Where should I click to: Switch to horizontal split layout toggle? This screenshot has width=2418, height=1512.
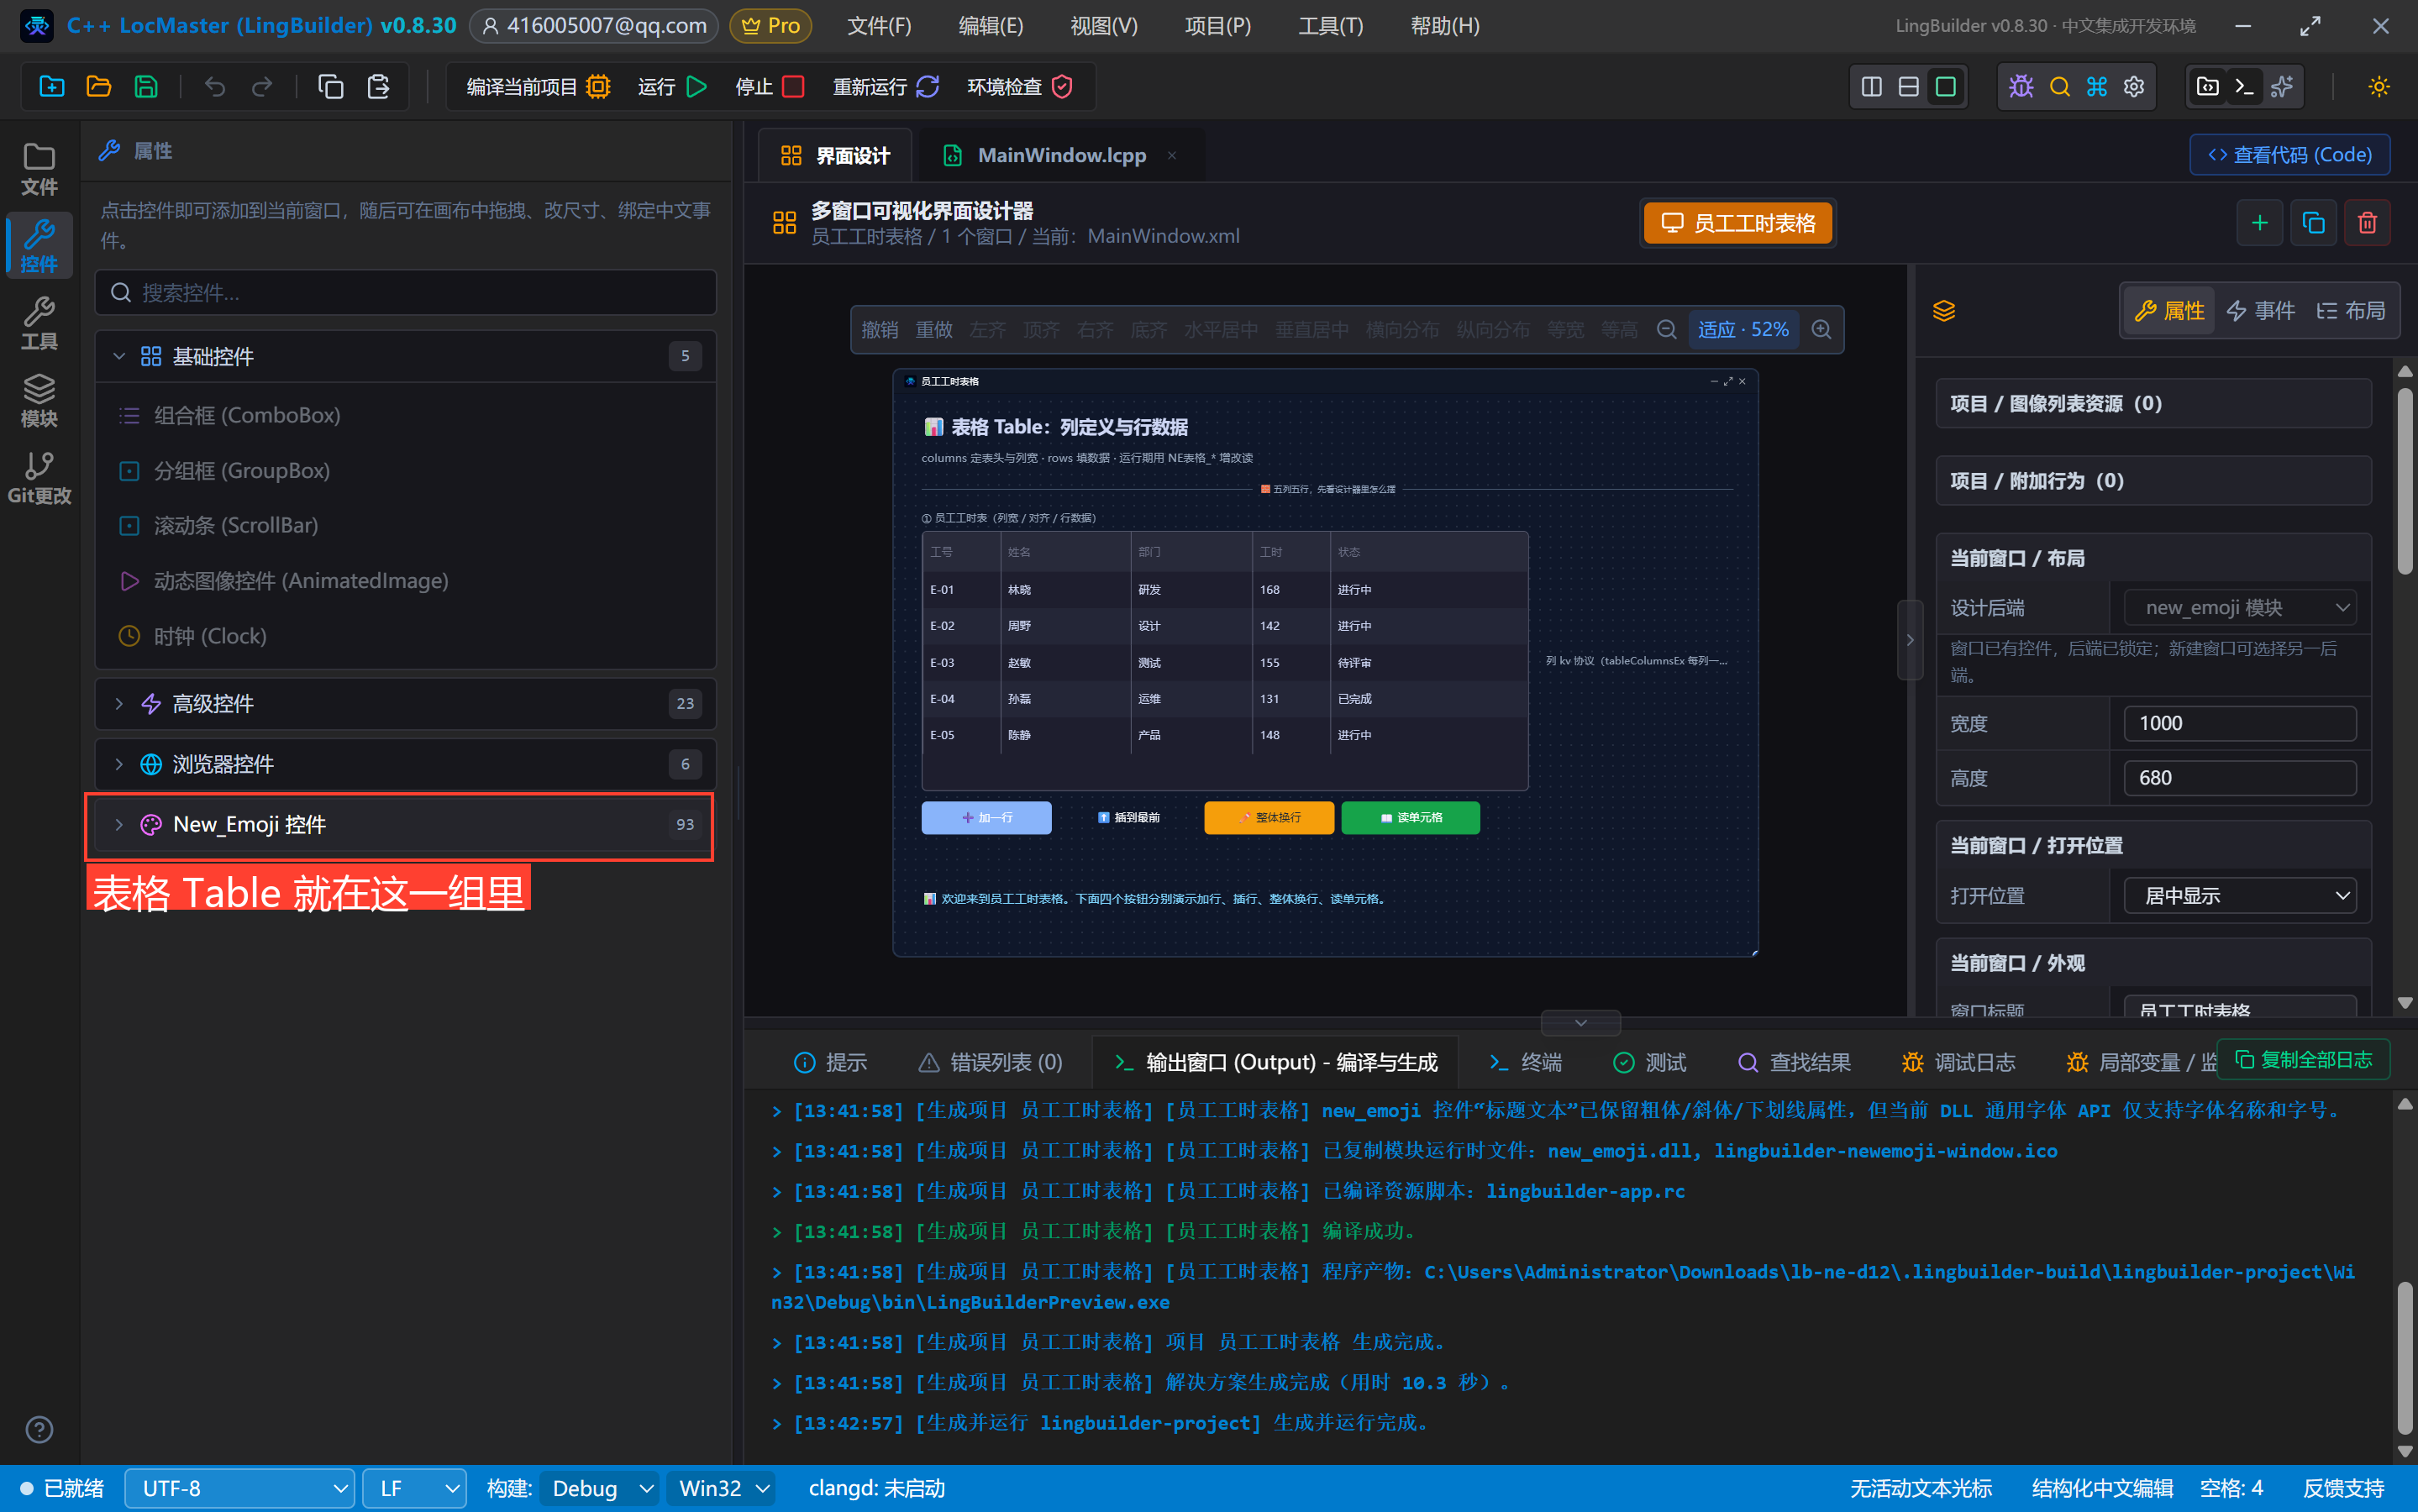pos(1908,87)
